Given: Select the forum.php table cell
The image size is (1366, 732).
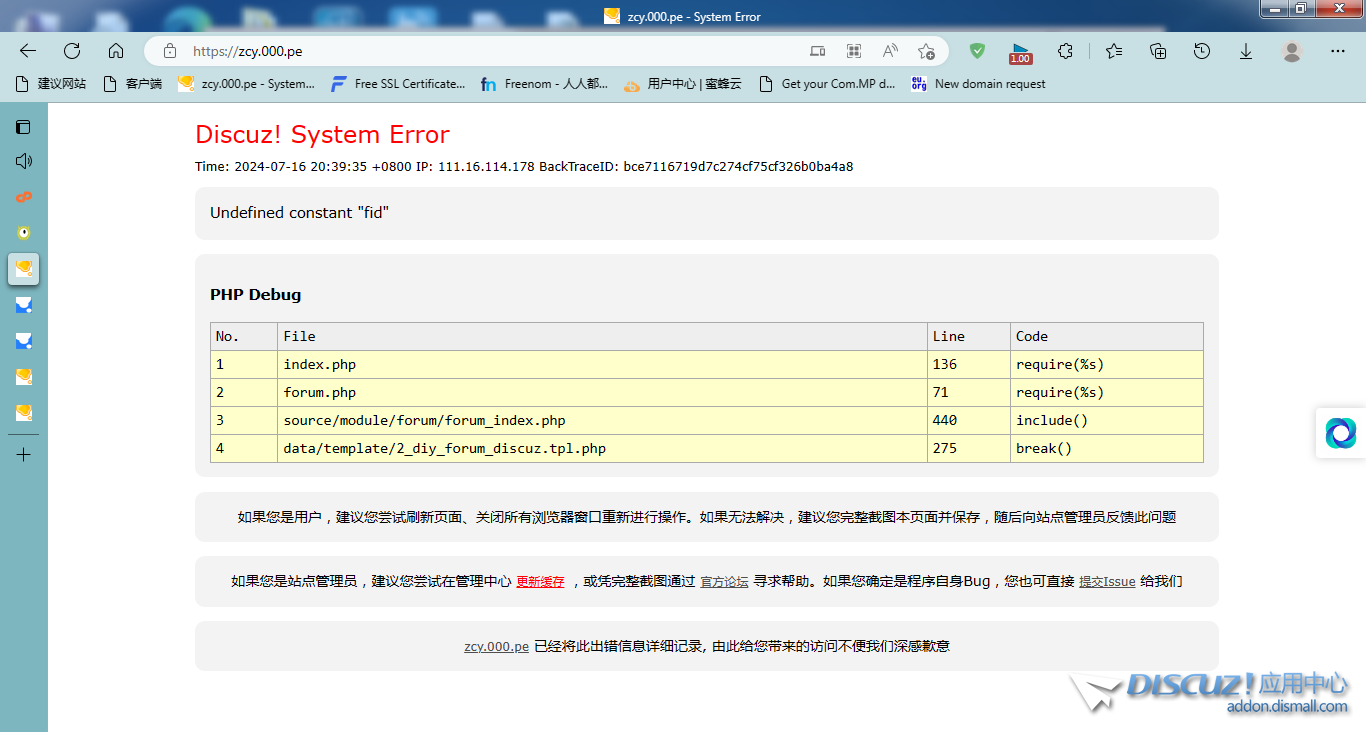Looking at the screenshot, I should 602,392.
